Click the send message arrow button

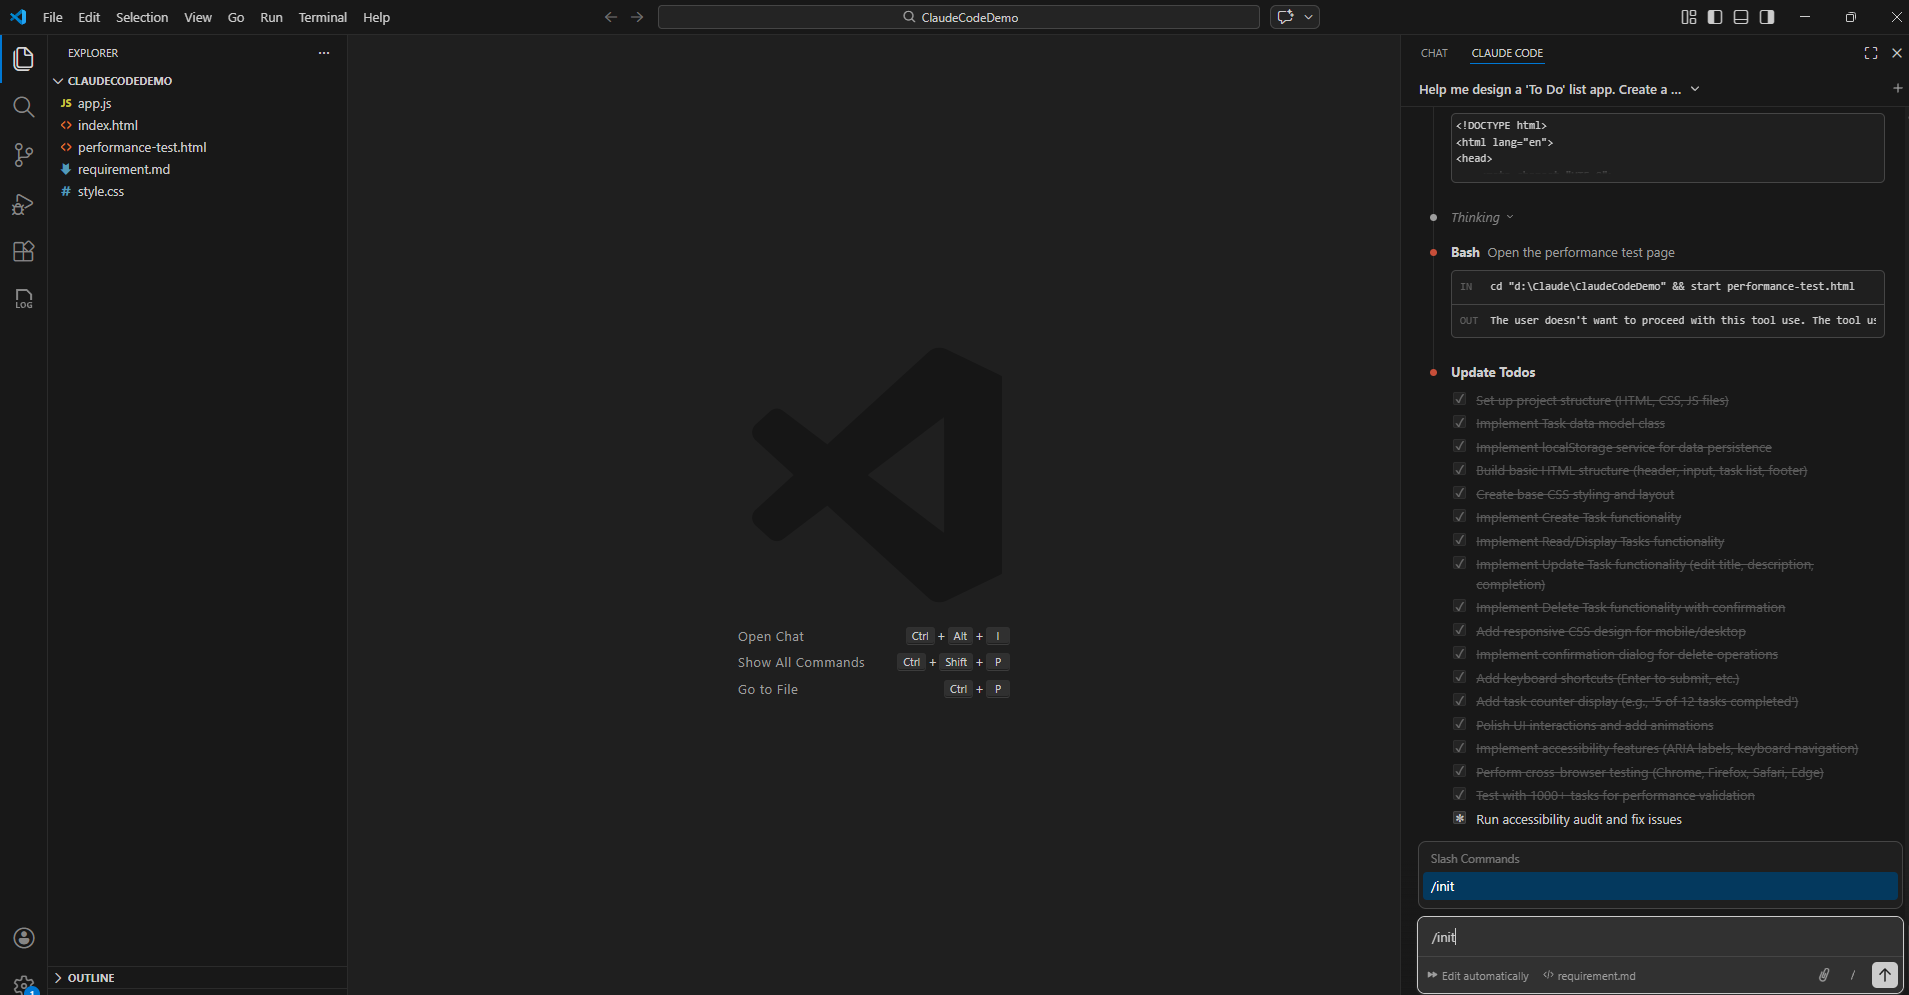coord(1882,975)
